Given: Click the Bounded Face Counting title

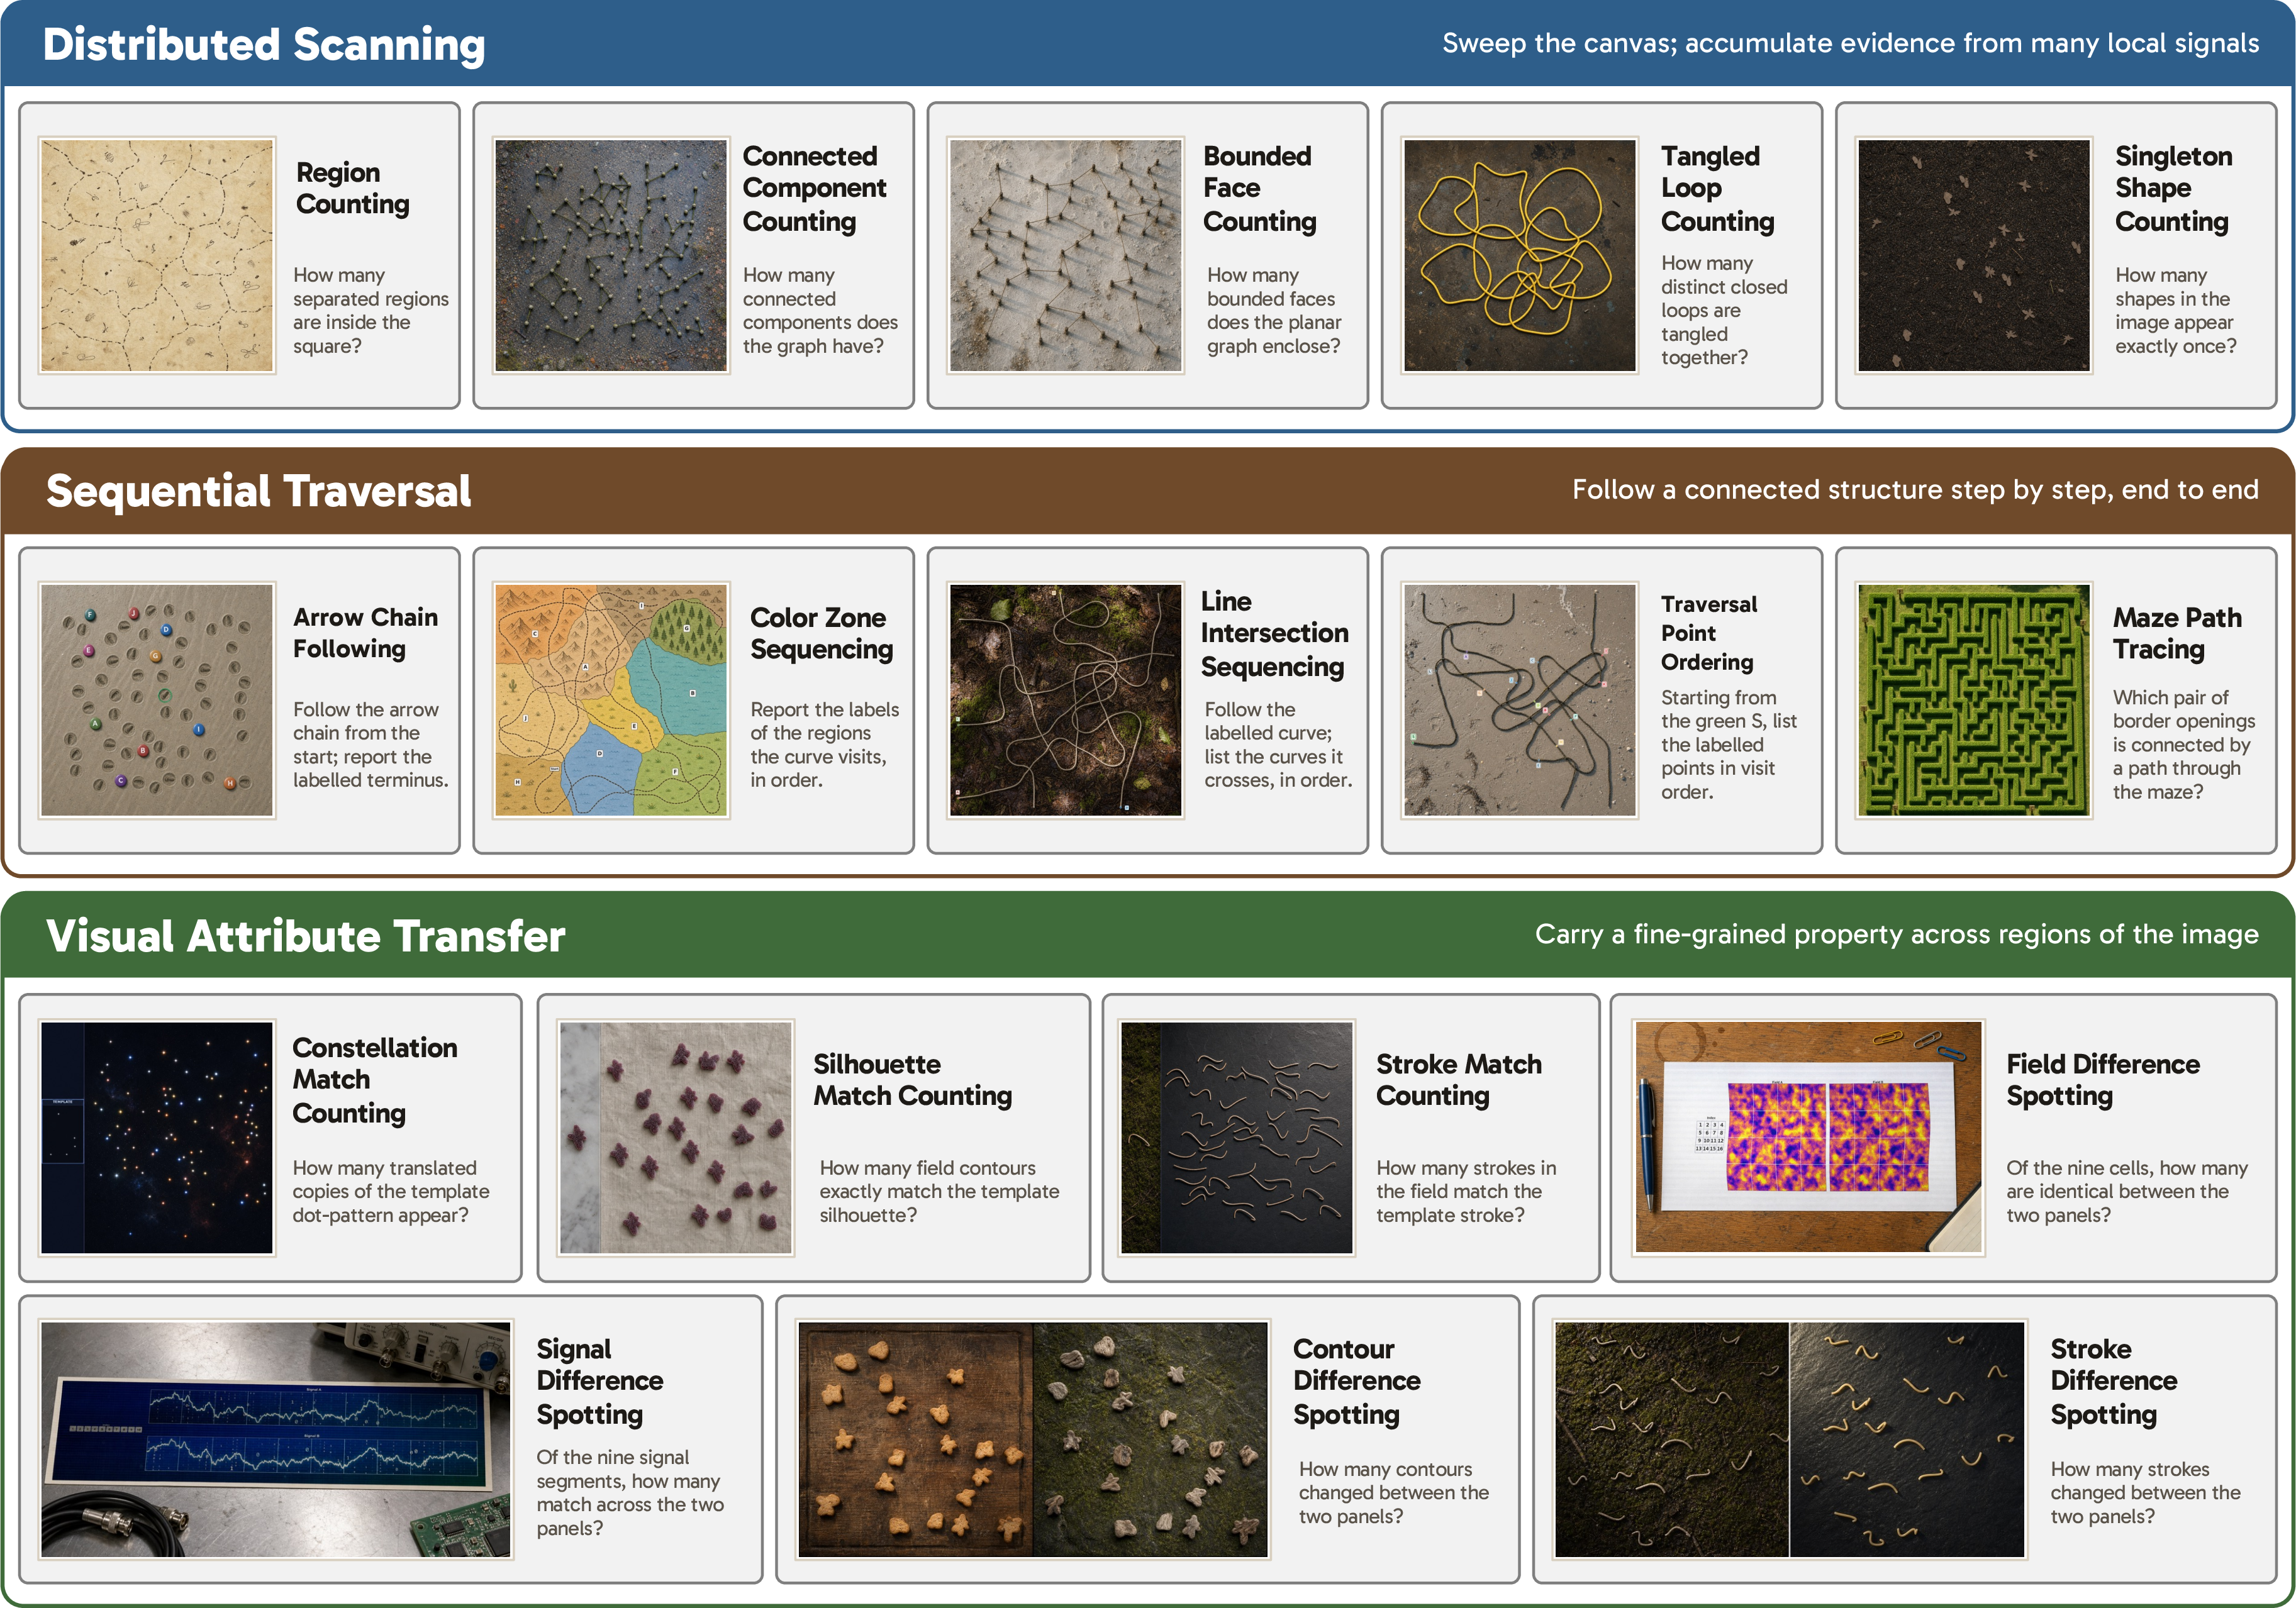Looking at the screenshot, I should click(1259, 188).
